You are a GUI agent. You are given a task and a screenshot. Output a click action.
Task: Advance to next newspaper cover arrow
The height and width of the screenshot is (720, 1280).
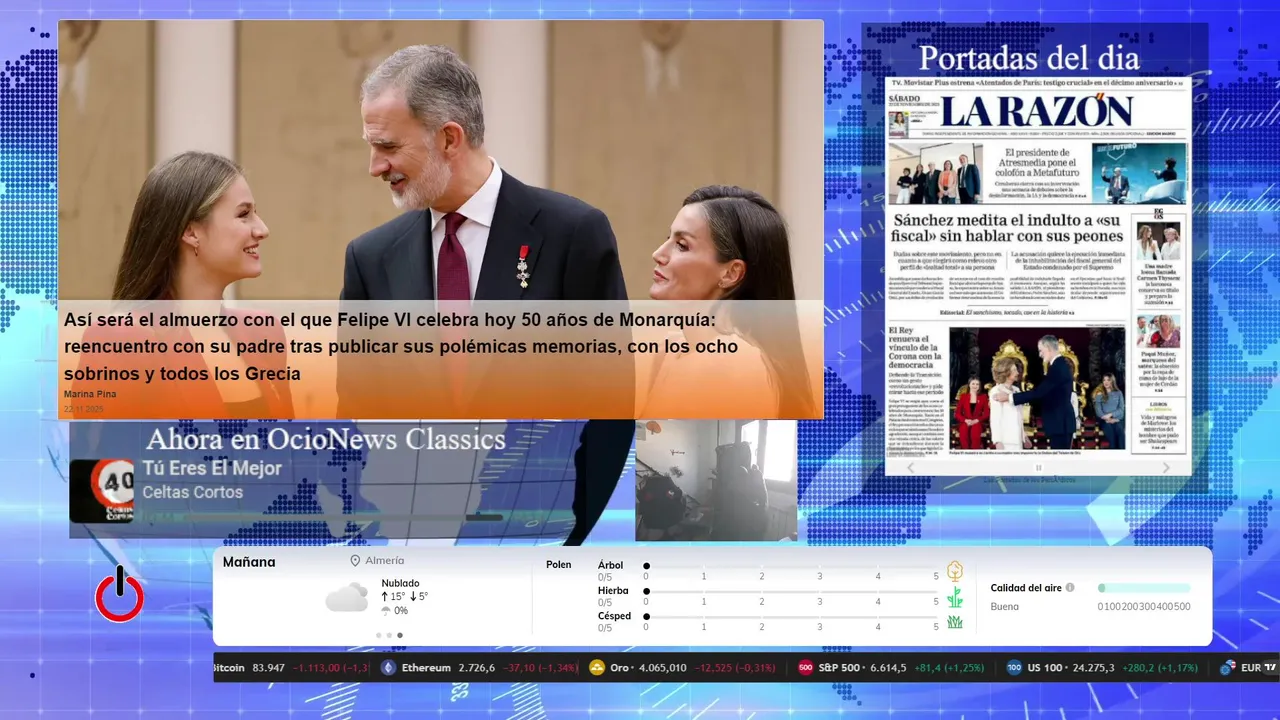pyautogui.click(x=1166, y=467)
